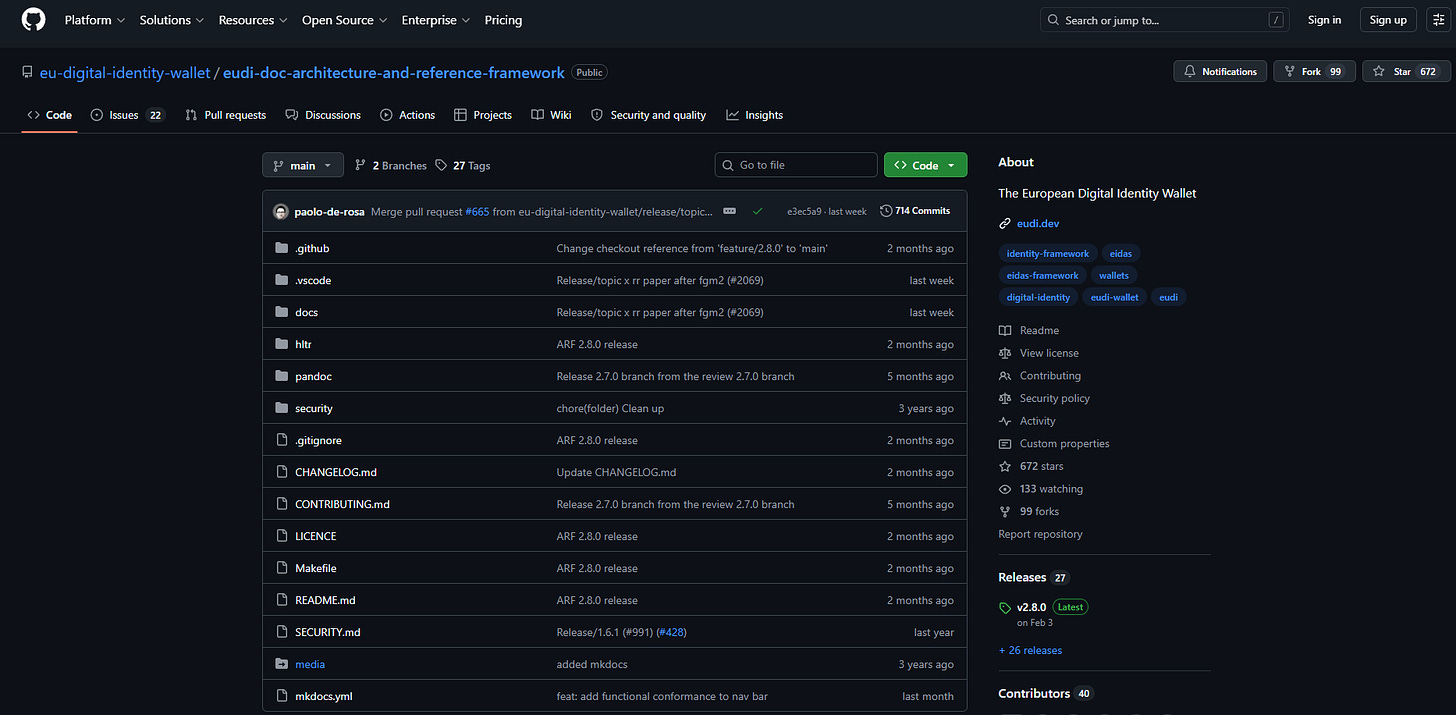Open the Actions tab
The width and height of the screenshot is (1456, 715).
[407, 115]
